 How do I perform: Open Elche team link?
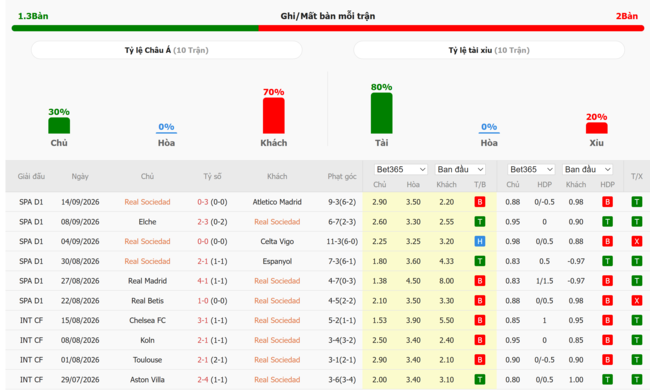click(x=147, y=222)
